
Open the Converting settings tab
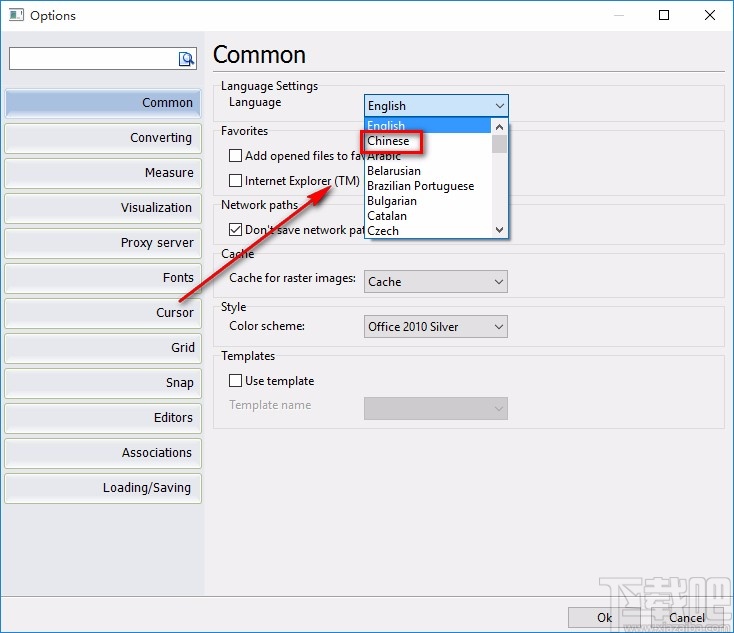click(103, 138)
